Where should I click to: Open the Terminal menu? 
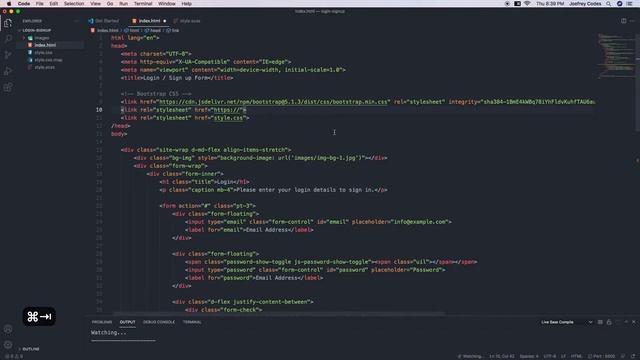tap(143, 4)
